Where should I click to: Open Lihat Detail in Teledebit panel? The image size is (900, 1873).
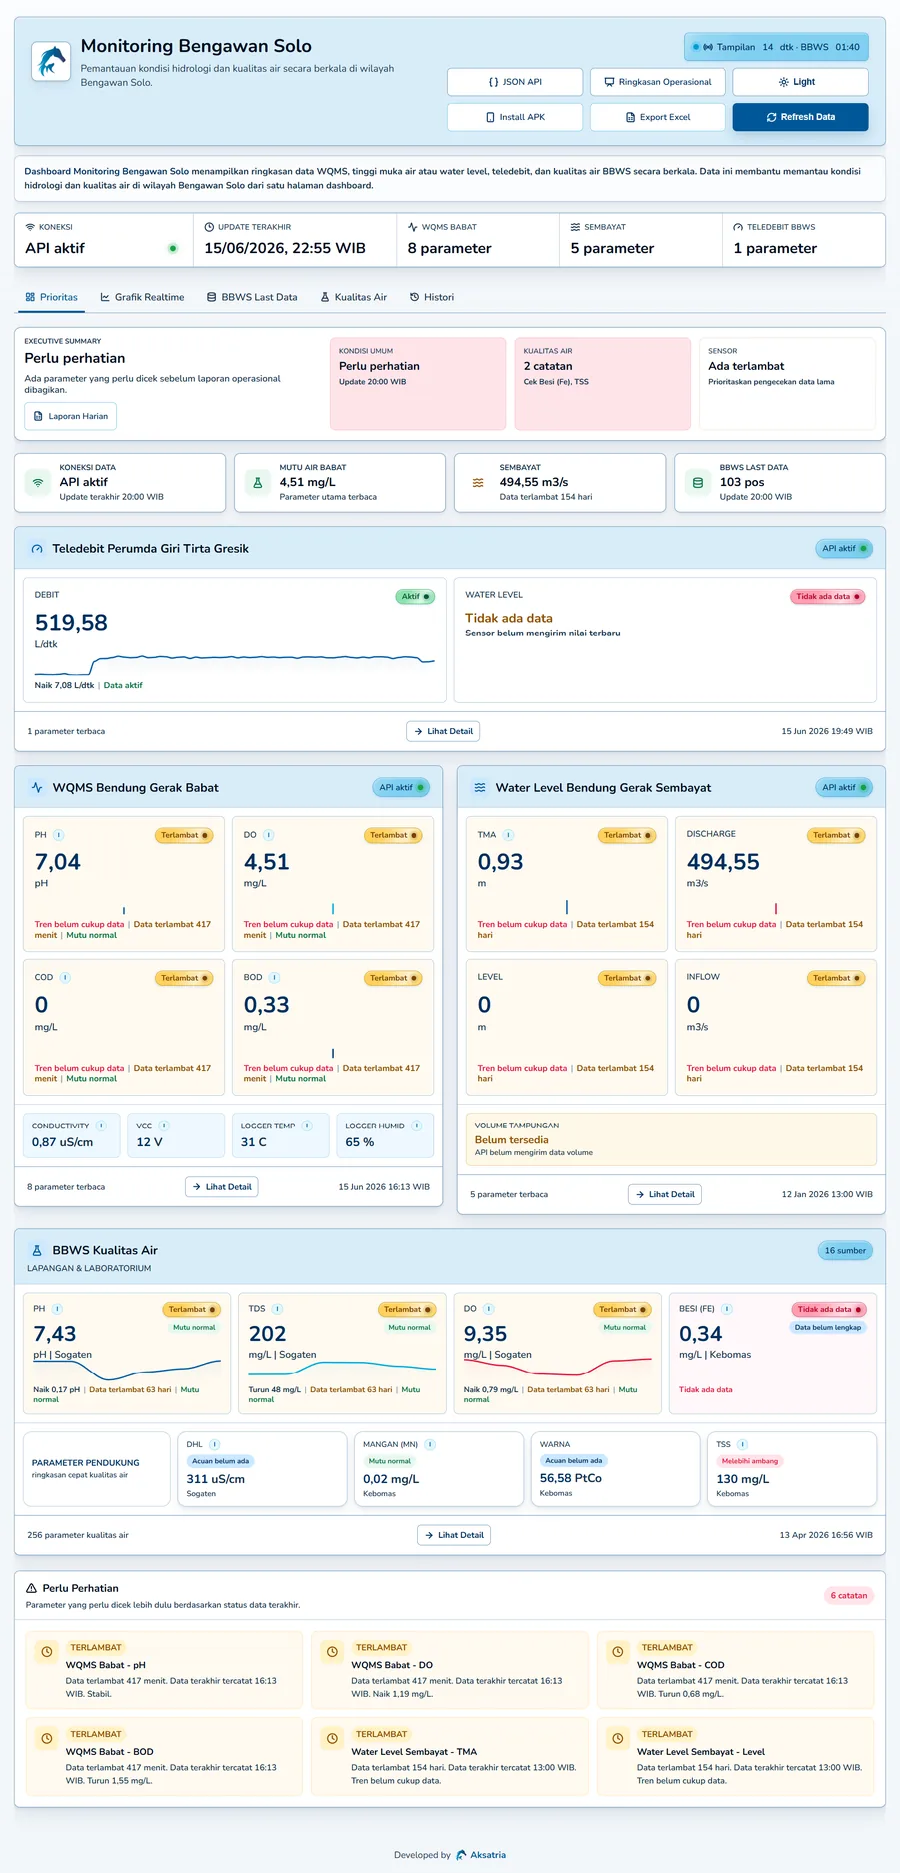pyautogui.click(x=443, y=731)
